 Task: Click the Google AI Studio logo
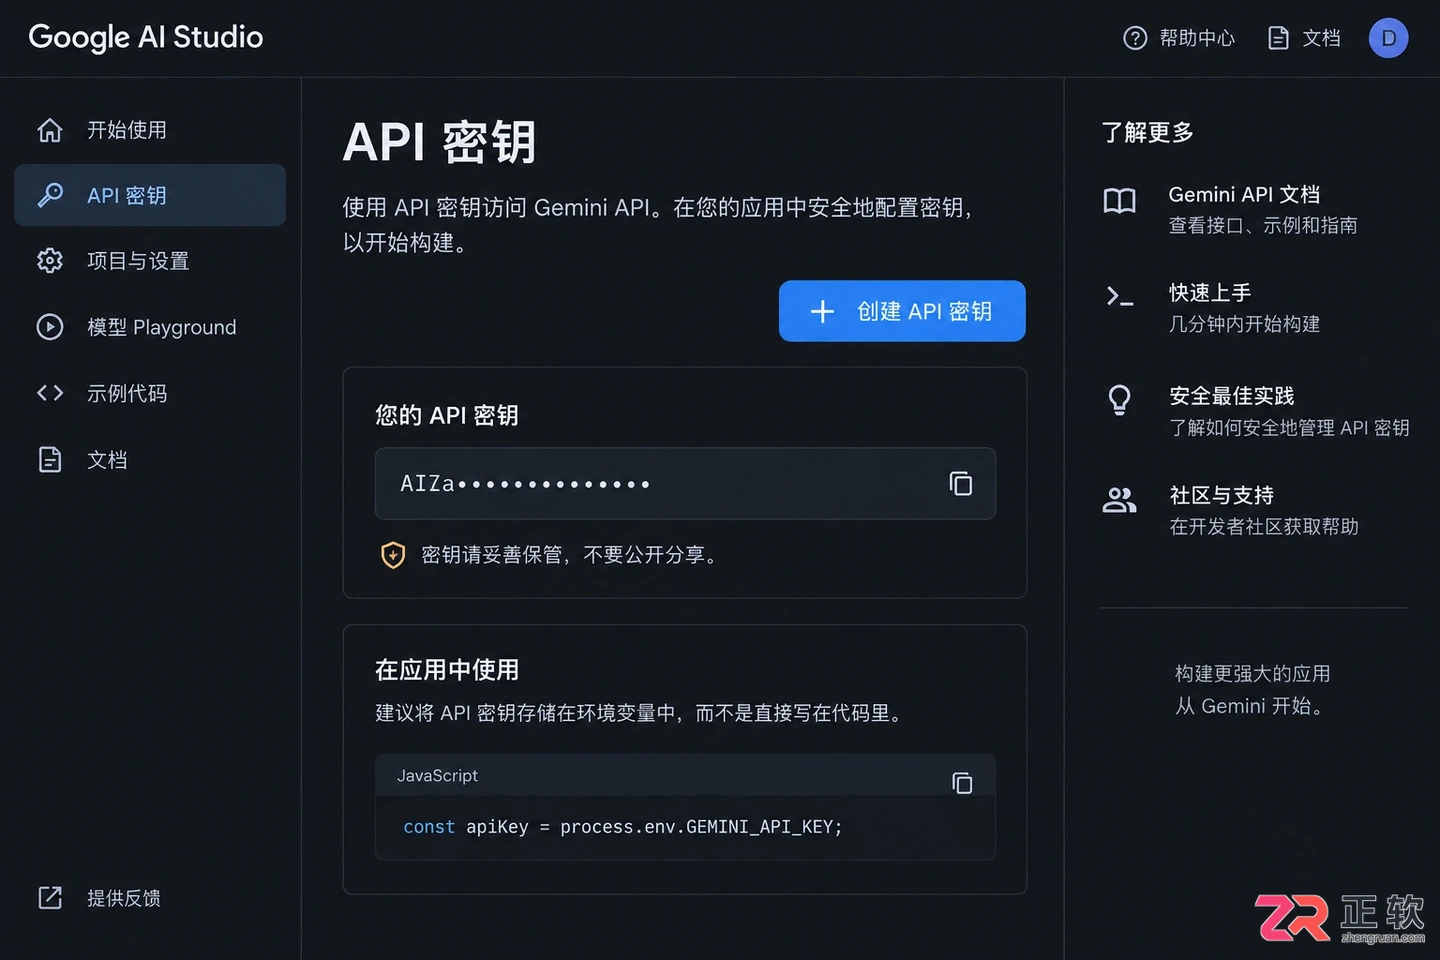(x=146, y=37)
